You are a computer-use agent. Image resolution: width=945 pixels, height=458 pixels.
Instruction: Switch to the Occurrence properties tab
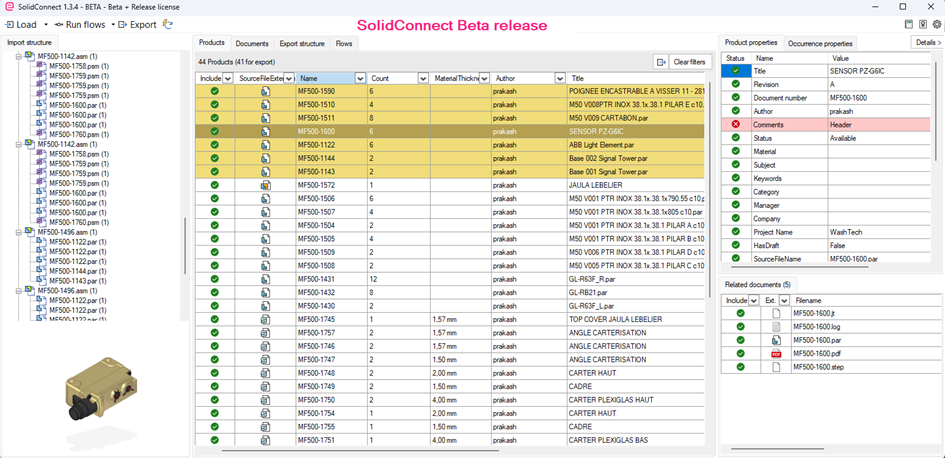(x=820, y=43)
